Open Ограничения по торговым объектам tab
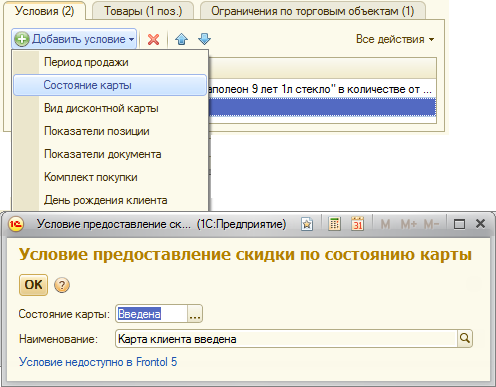 [313, 11]
